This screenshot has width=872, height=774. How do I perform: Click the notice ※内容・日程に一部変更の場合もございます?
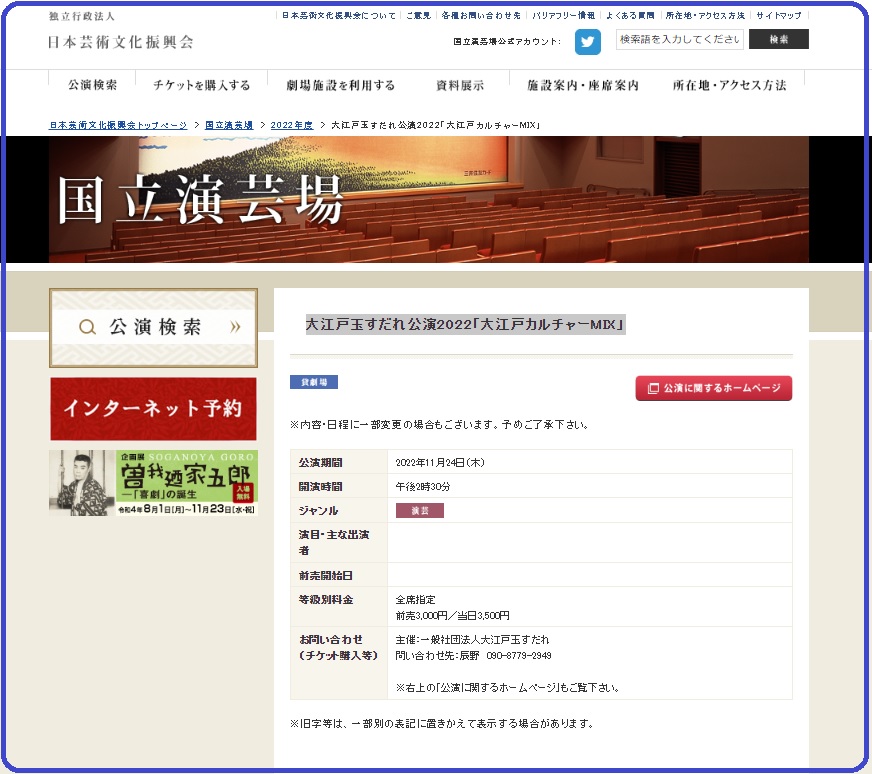[x=439, y=425]
